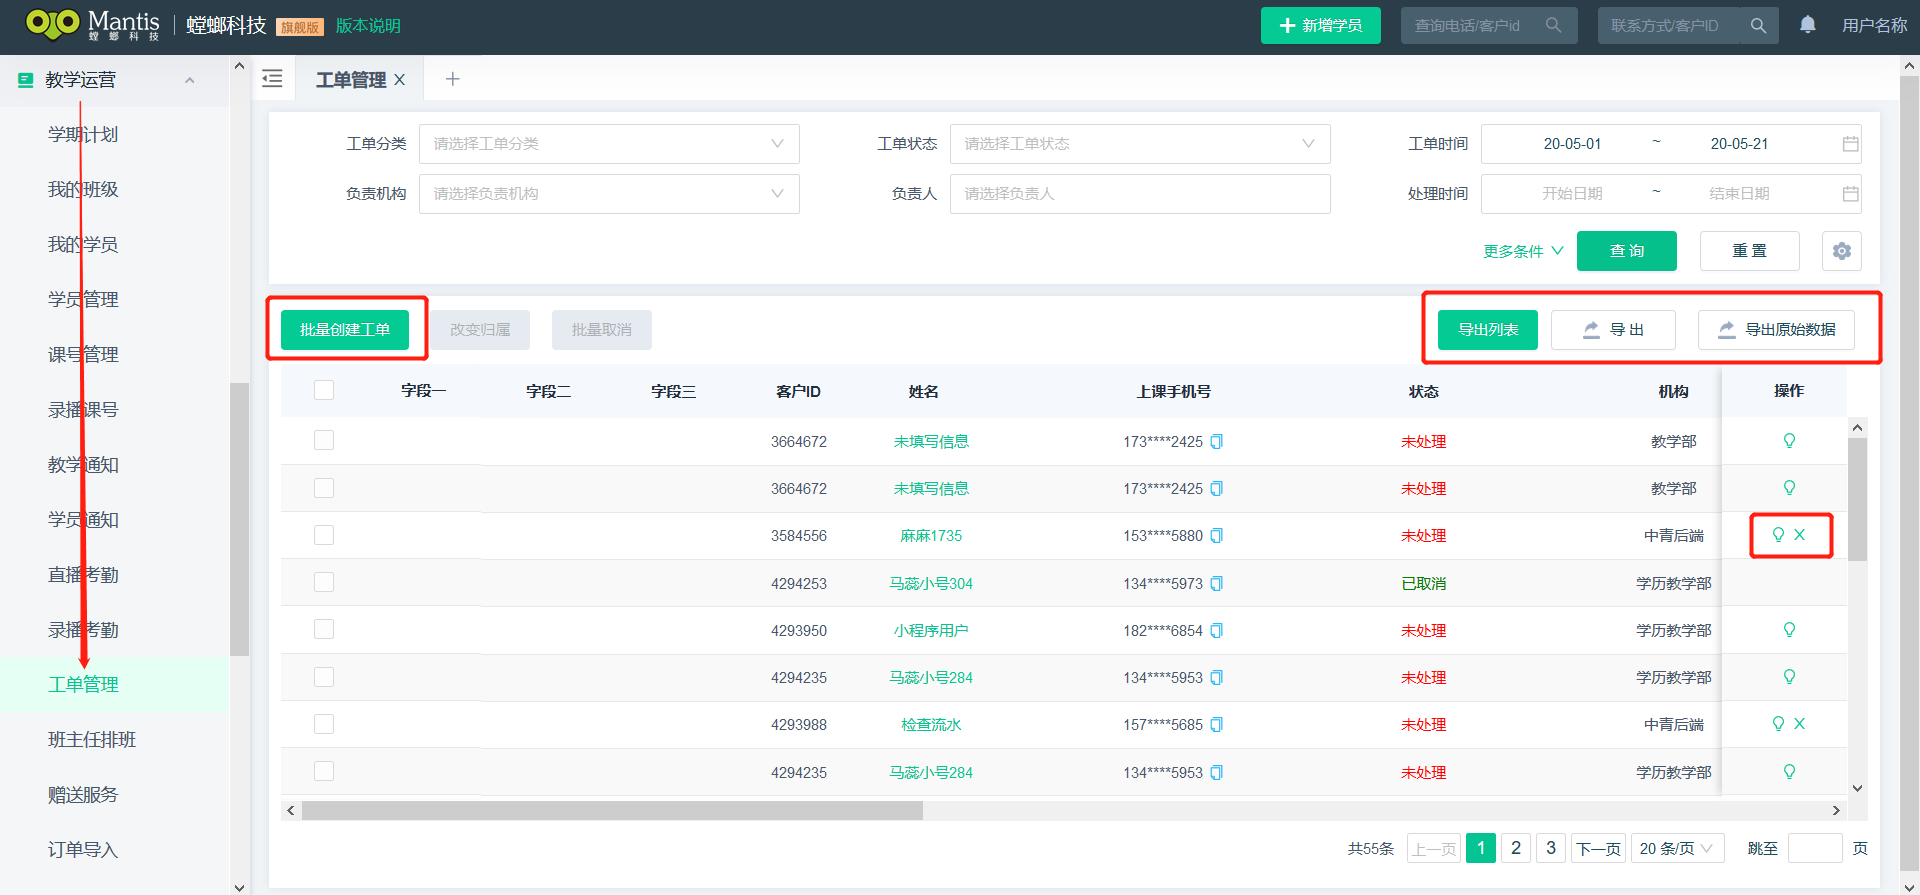This screenshot has width=1920, height=895.
Task: Click 导出 button with share icon
Action: [x=1613, y=330]
